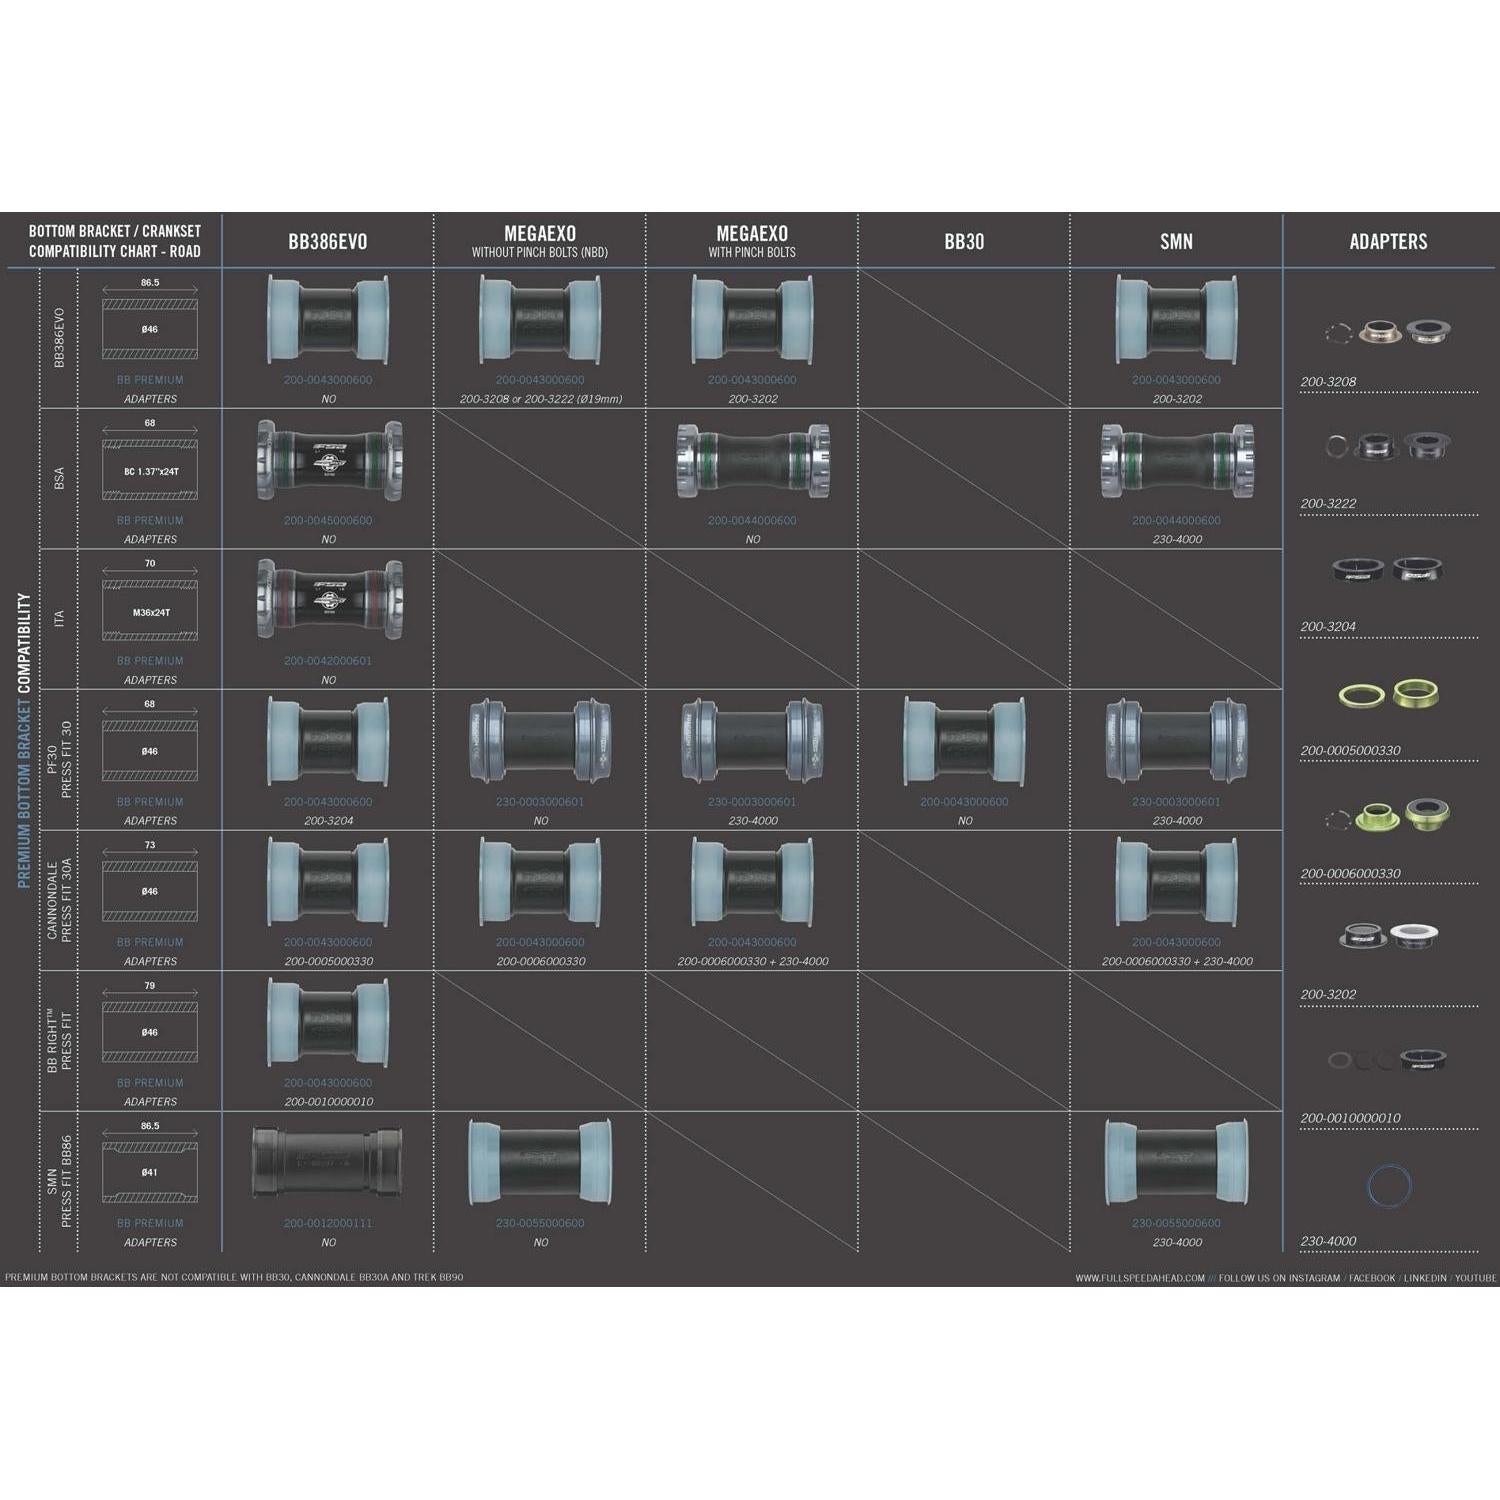Click the BB386EVO column header

pos(328,242)
